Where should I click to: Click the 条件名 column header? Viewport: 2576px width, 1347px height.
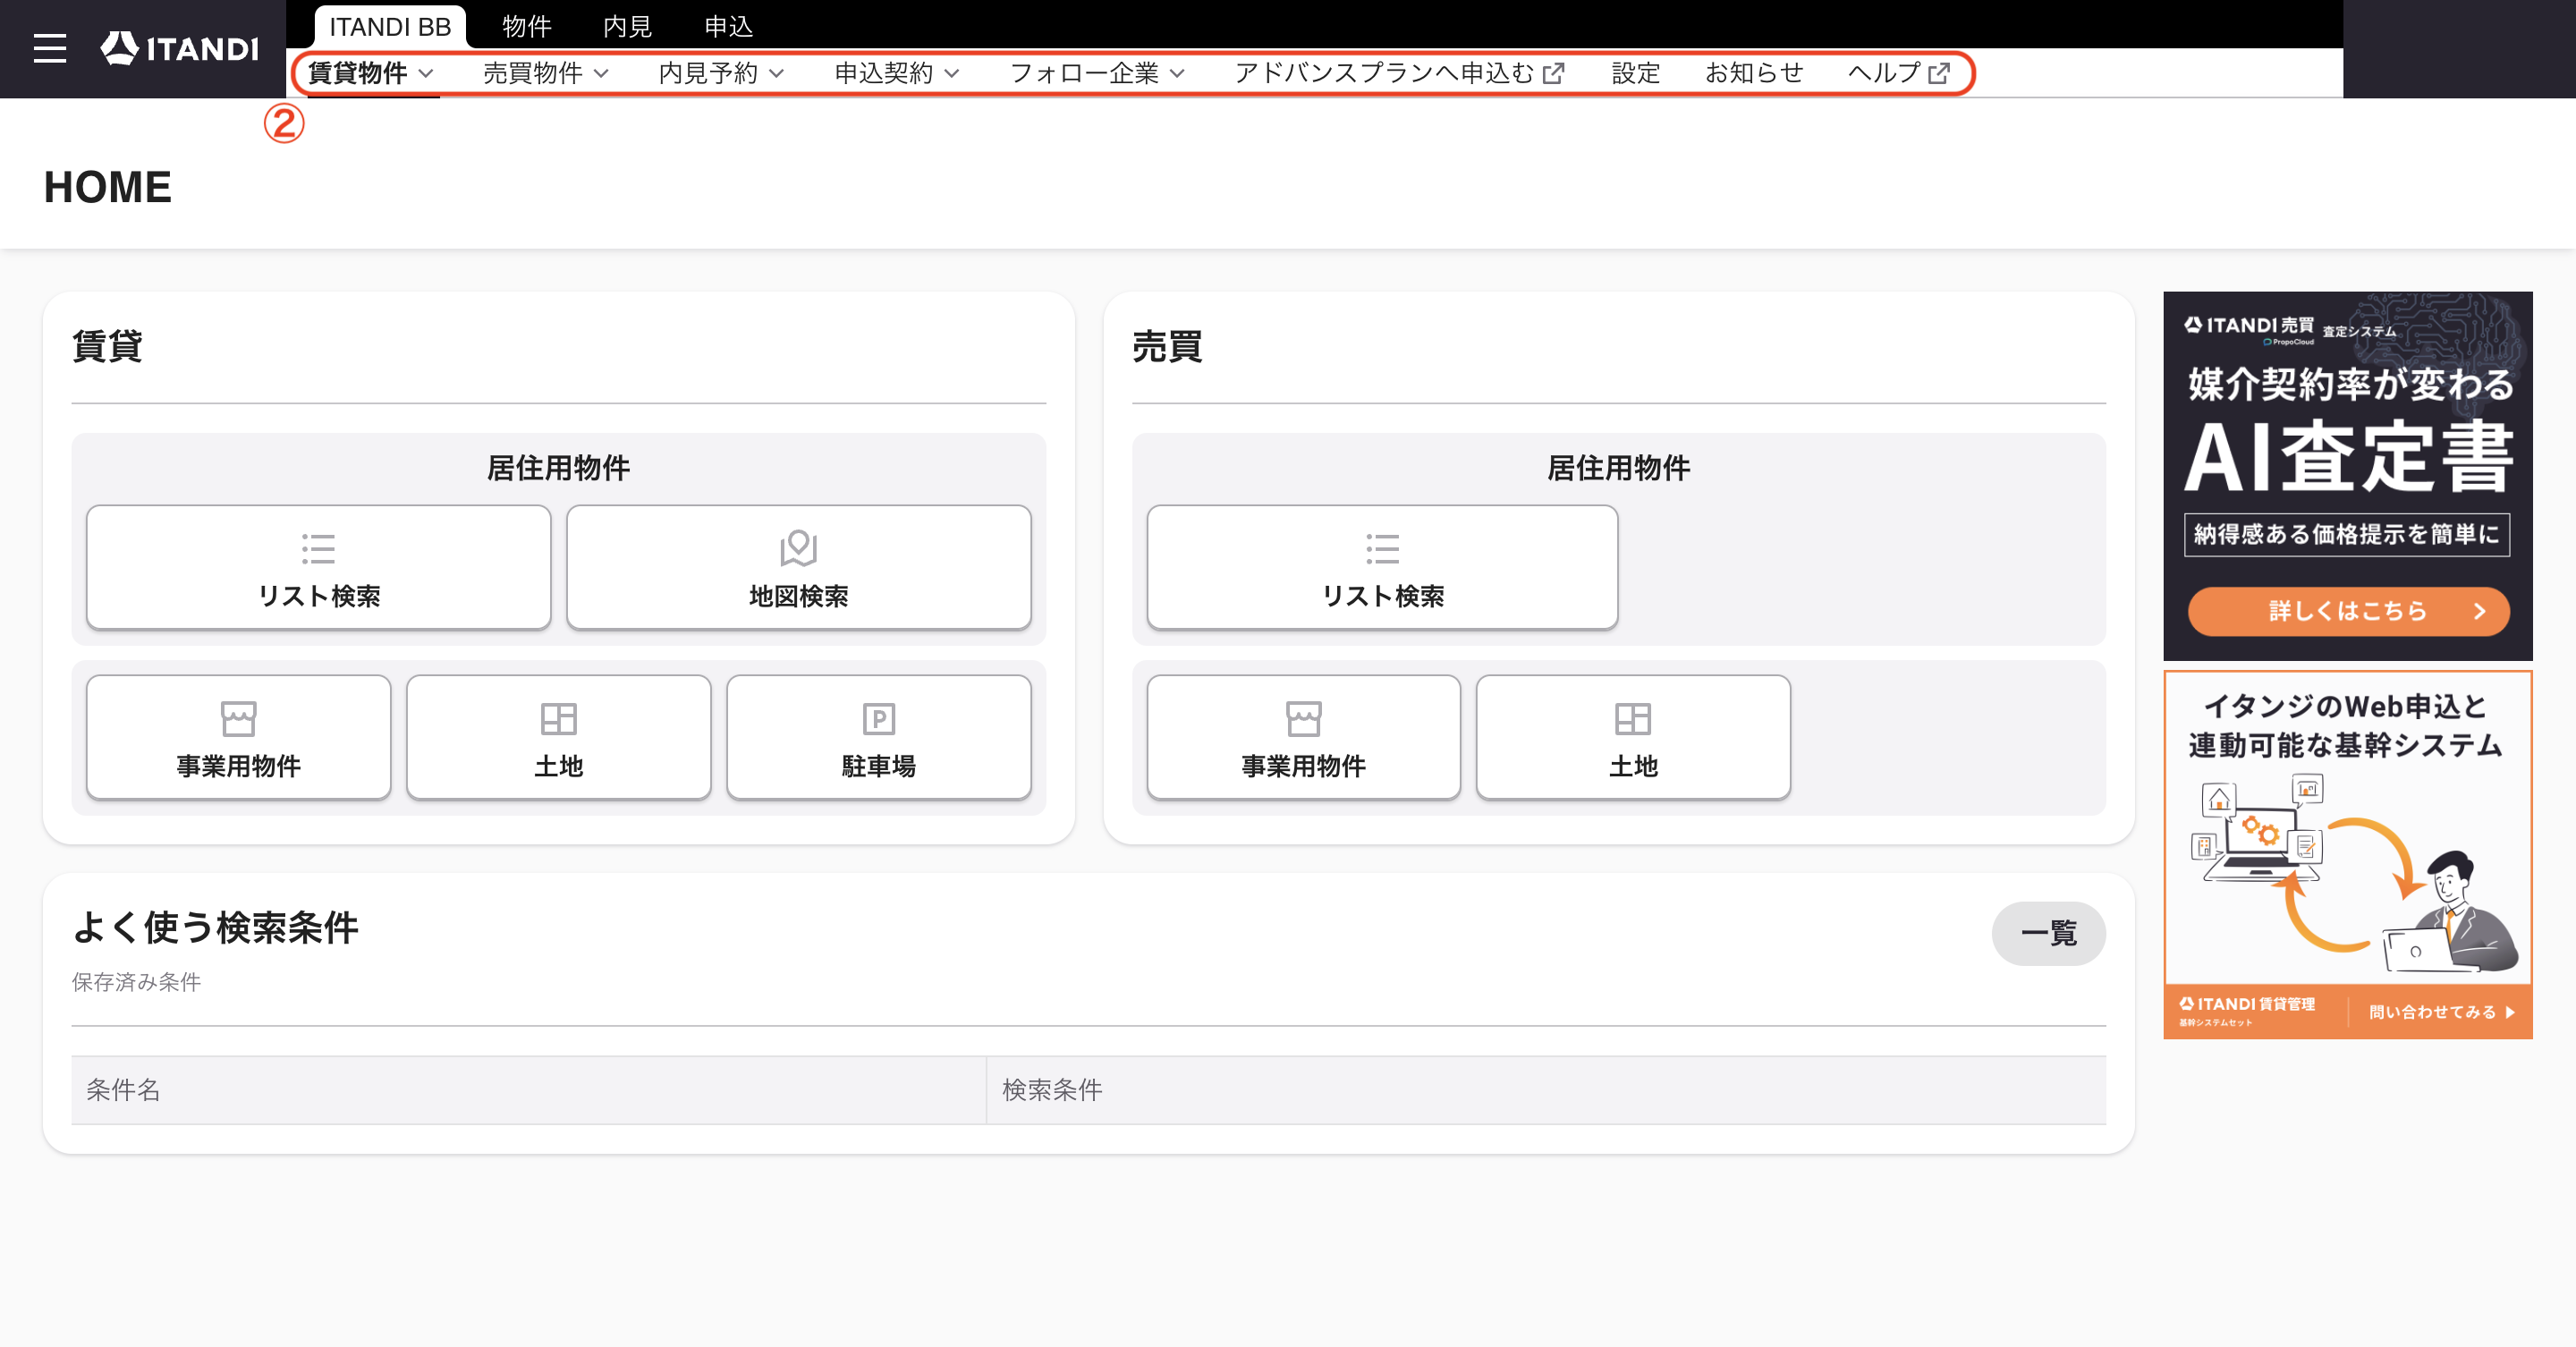529,1090
